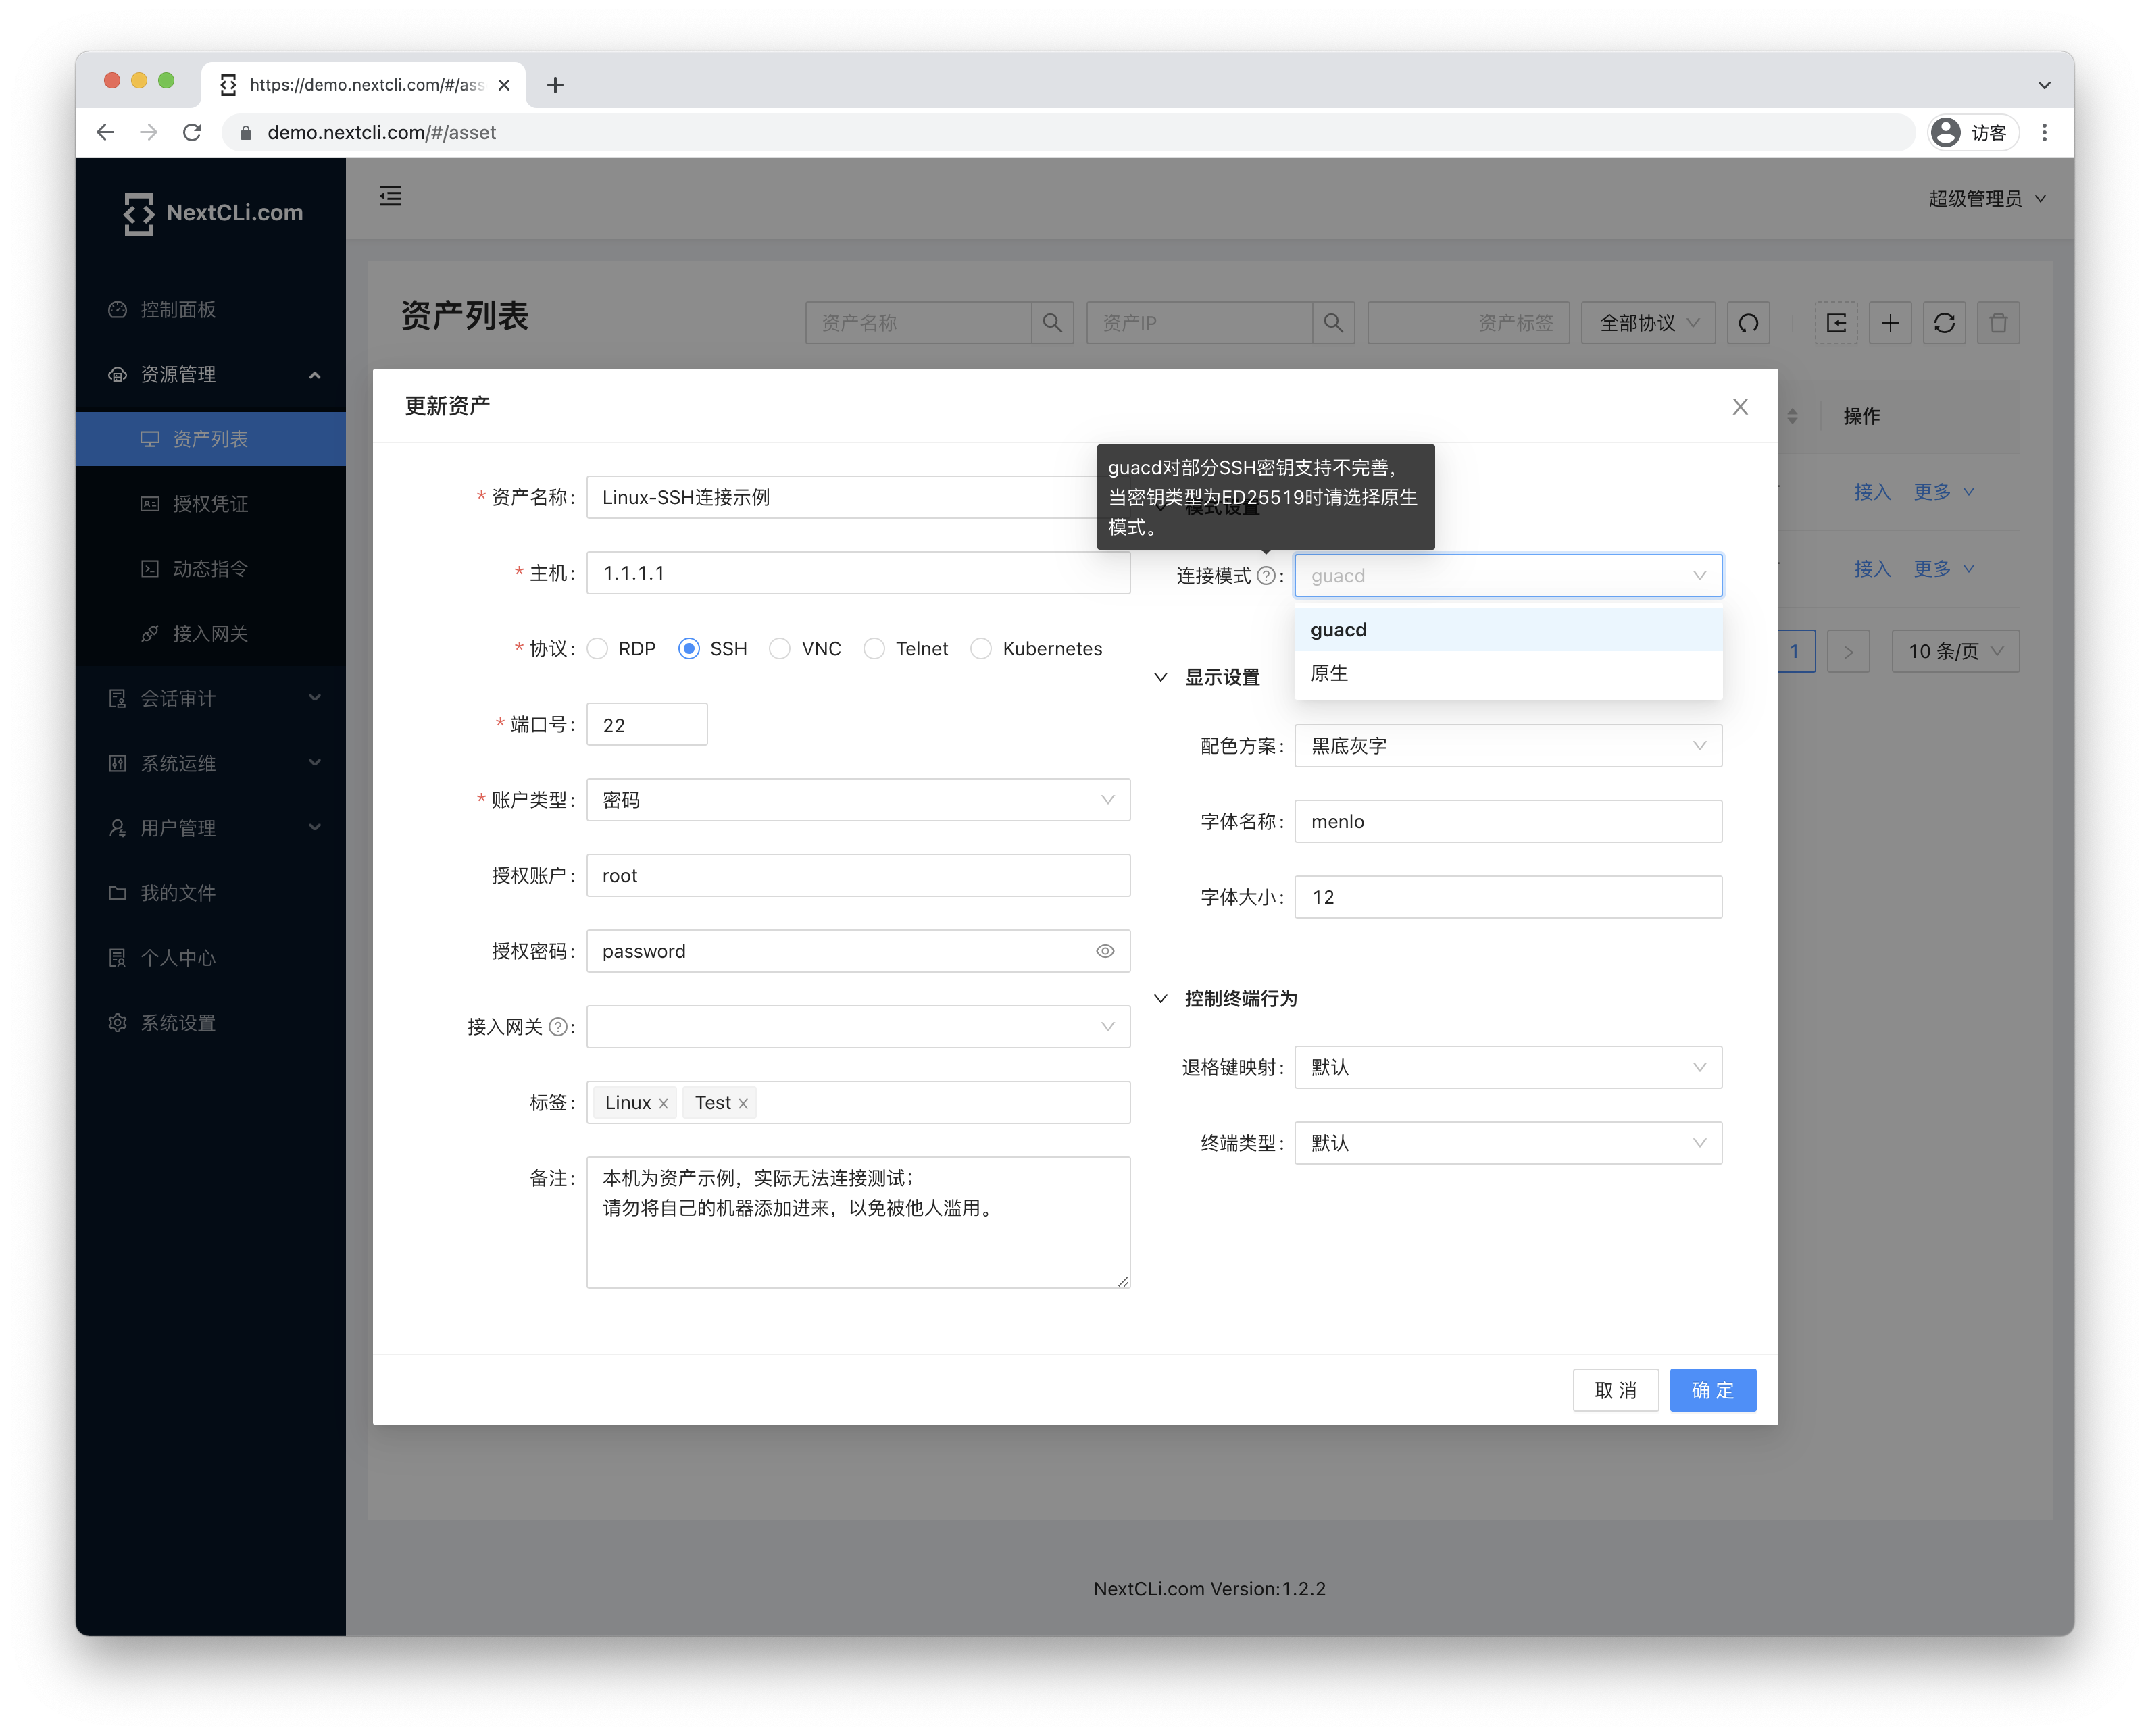Select the VNC protocol radio
Viewport: 2150px width, 1736px height.
coord(780,649)
